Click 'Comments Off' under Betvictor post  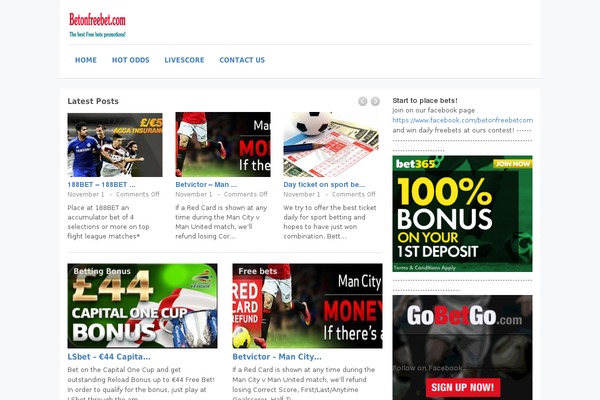click(246, 194)
